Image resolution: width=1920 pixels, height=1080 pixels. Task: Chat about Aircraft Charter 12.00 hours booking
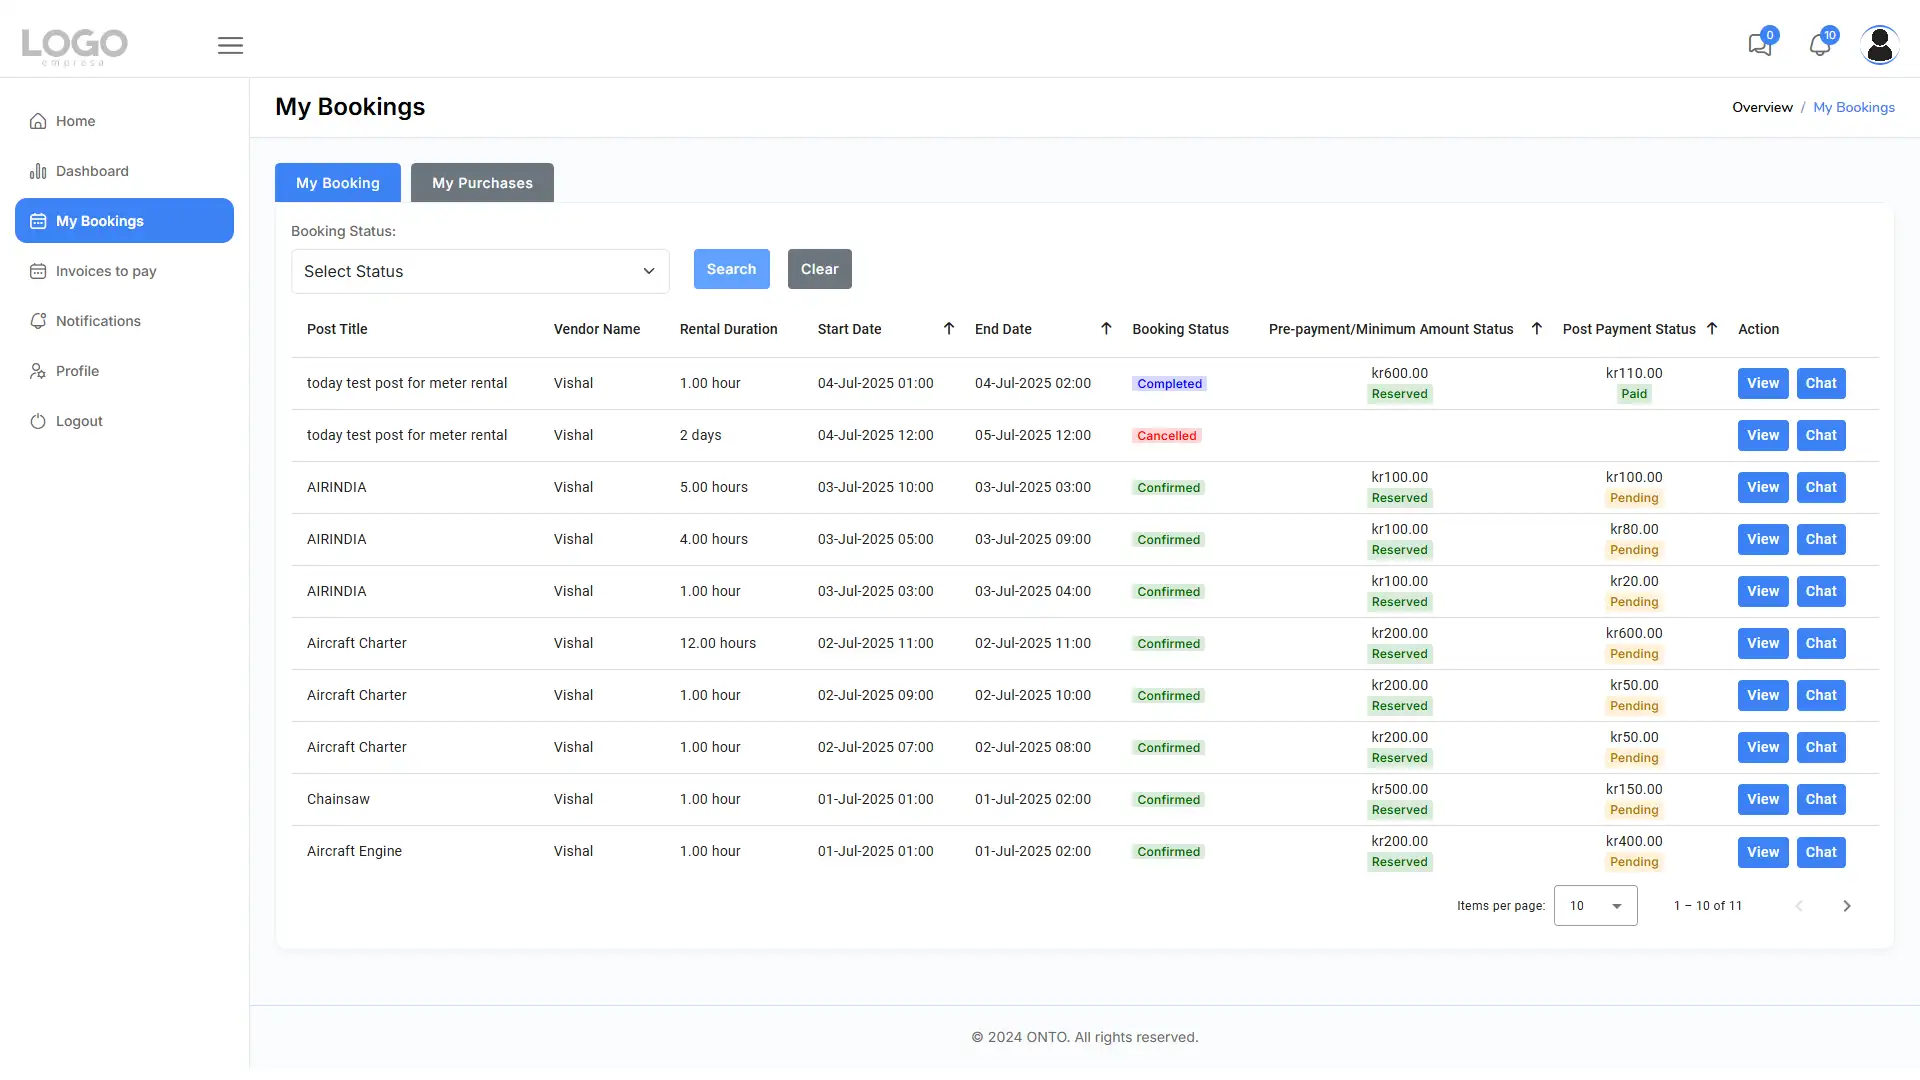pos(1821,643)
